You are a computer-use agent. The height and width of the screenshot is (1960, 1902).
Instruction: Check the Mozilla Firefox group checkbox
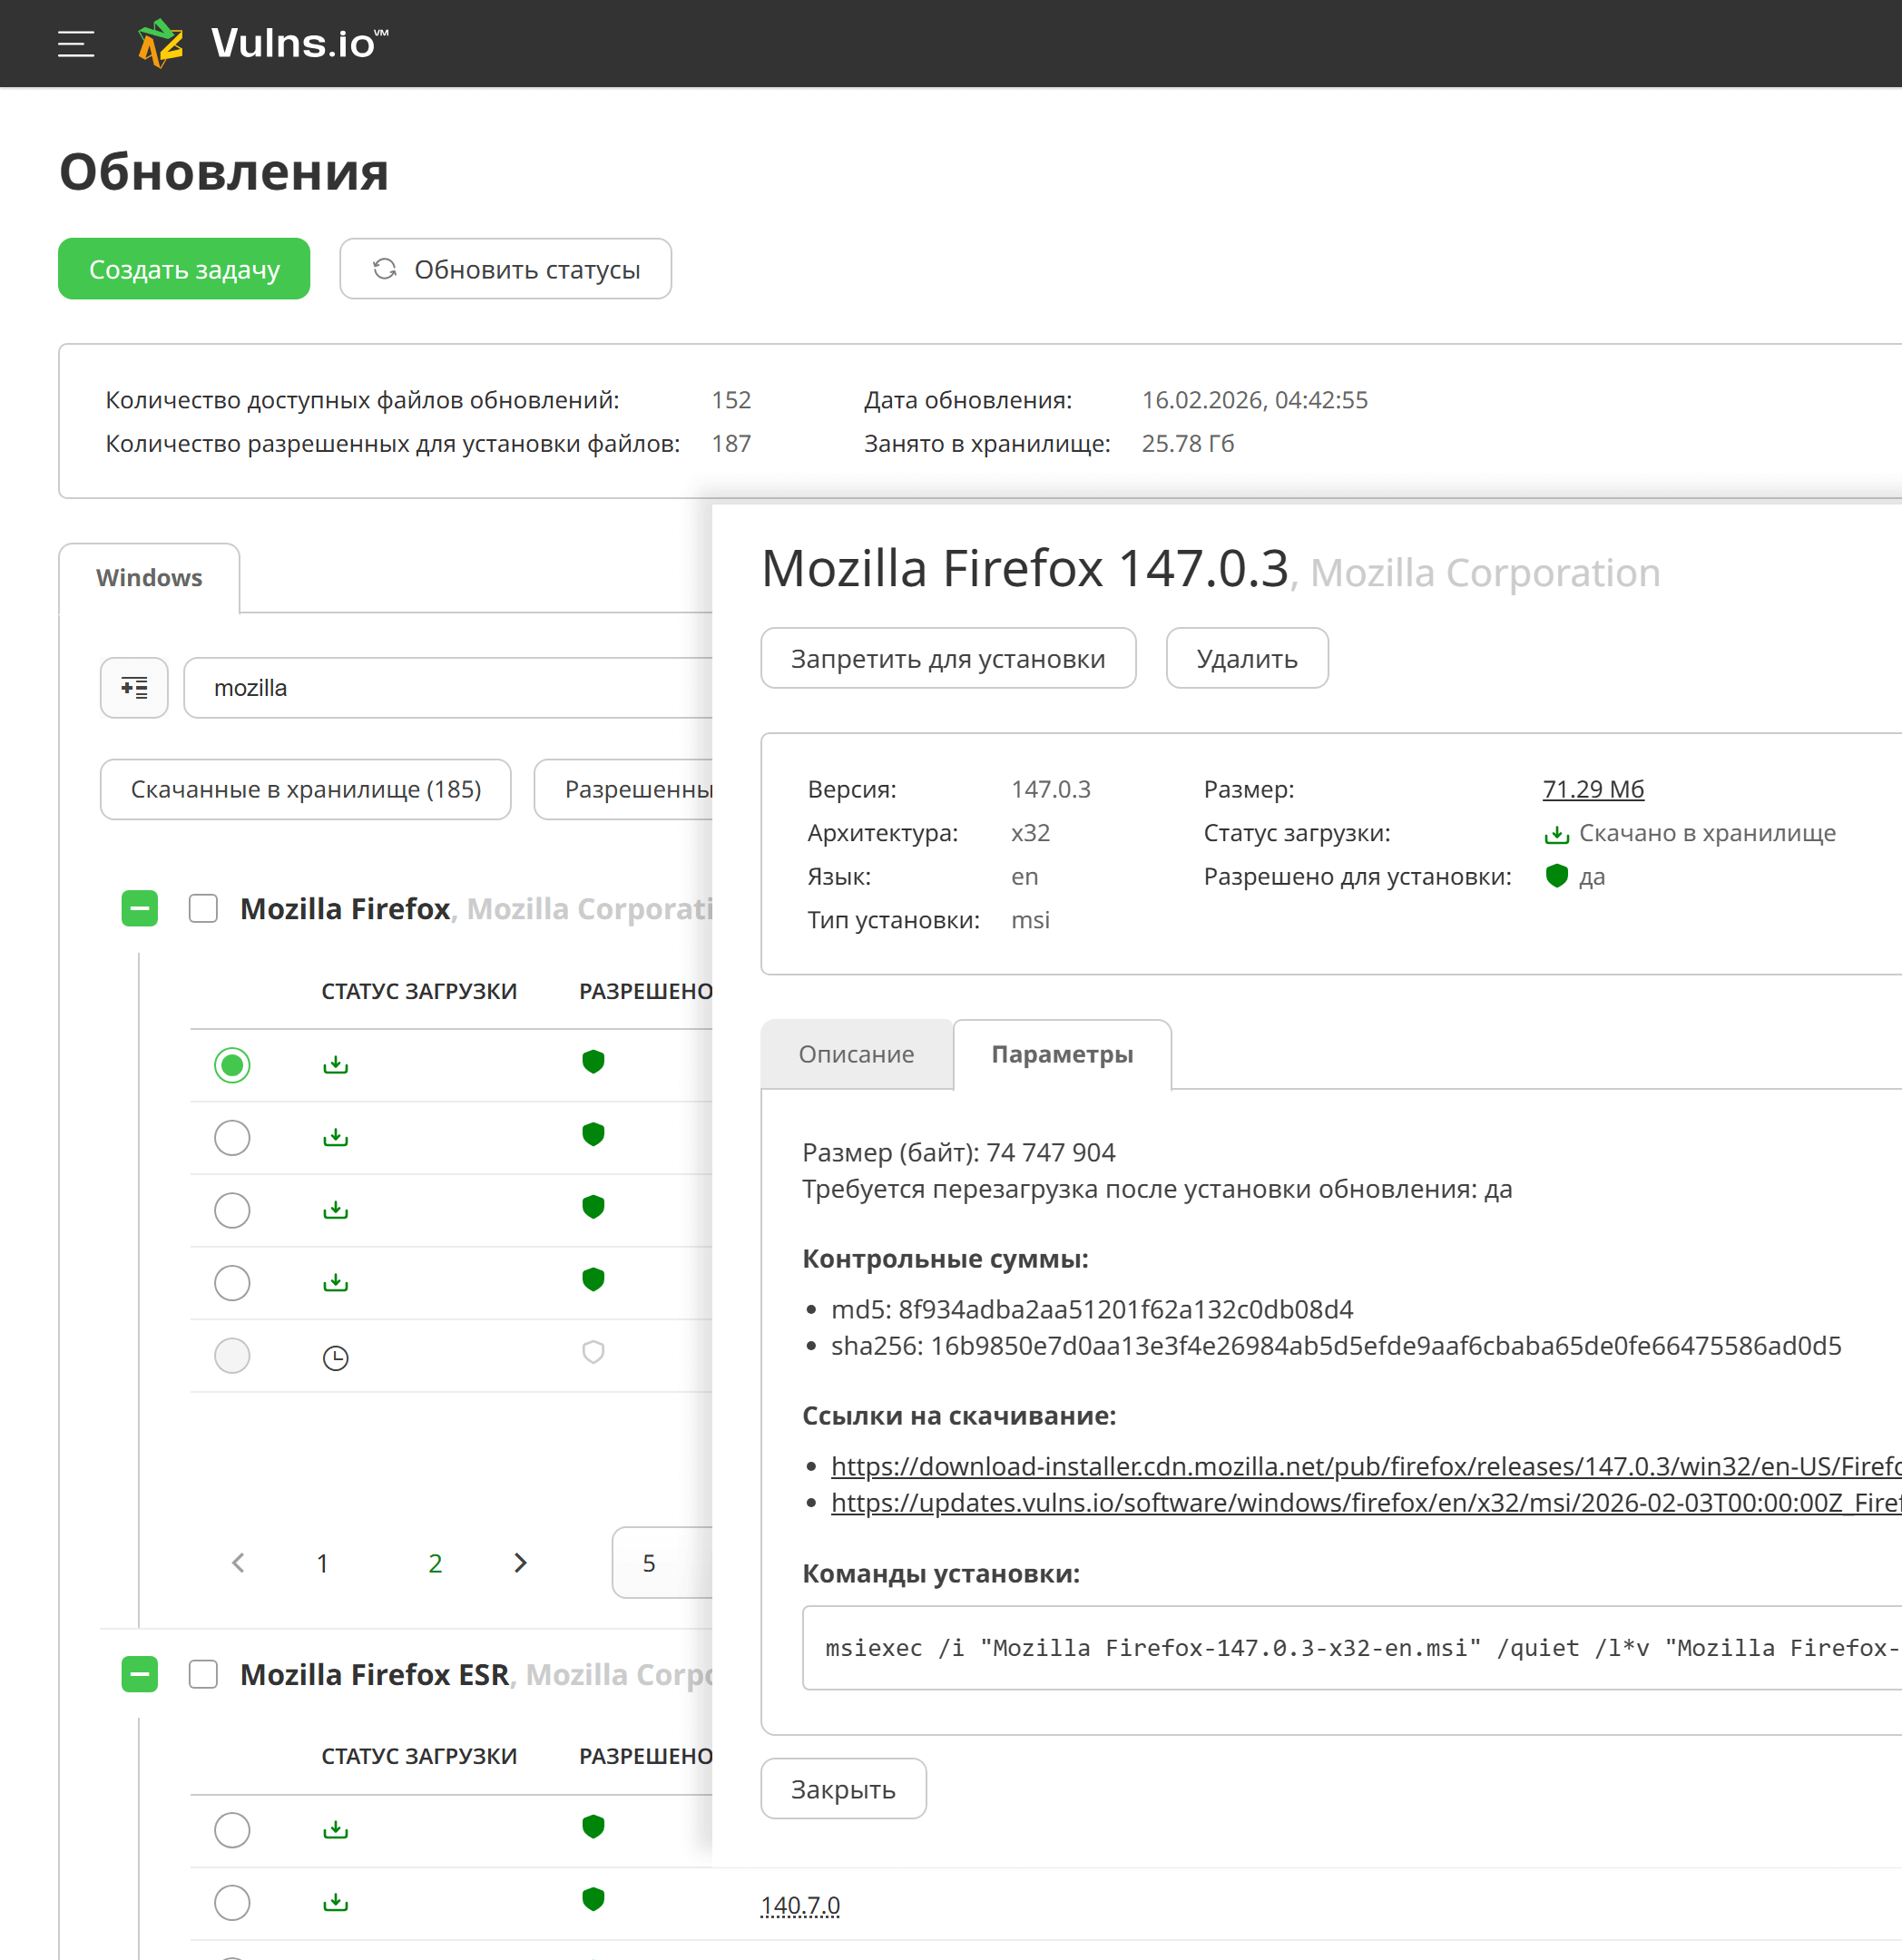pos(203,908)
